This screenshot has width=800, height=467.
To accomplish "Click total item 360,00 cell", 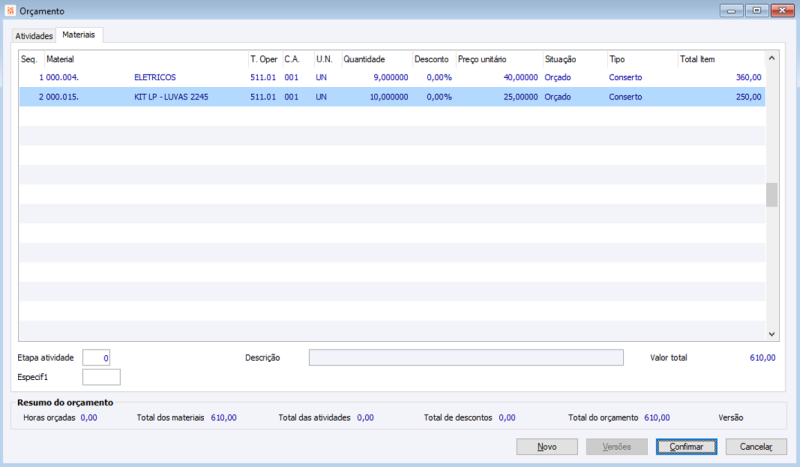I will click(x=748, y=78).
